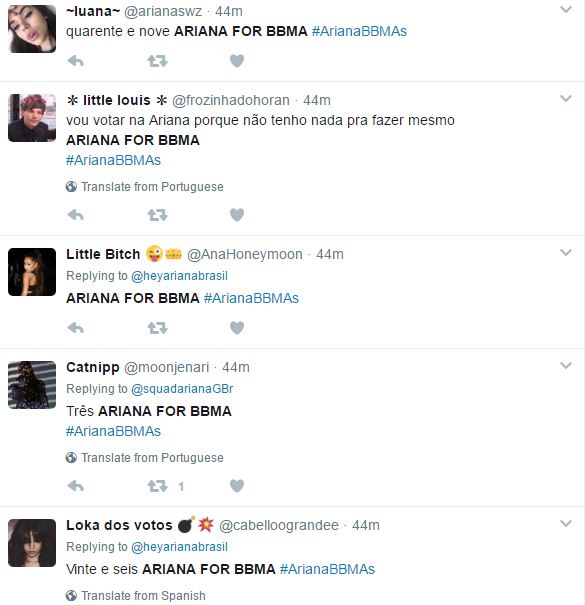This screenshot has height=605, width=585.
Task: Open the ~luana~ tweet options chevron
Action: coord(566,10)
